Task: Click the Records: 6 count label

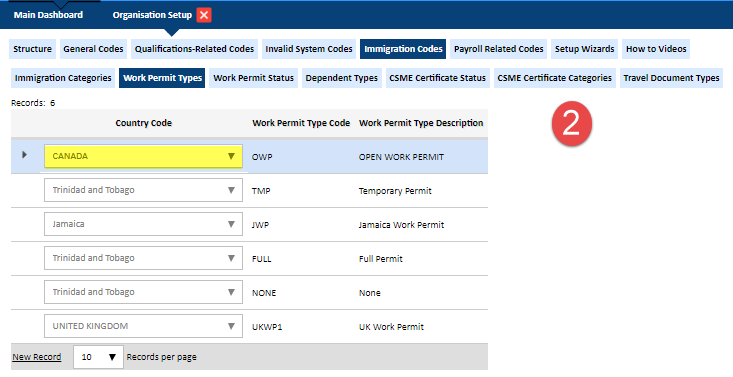Action: coord(33,103)
